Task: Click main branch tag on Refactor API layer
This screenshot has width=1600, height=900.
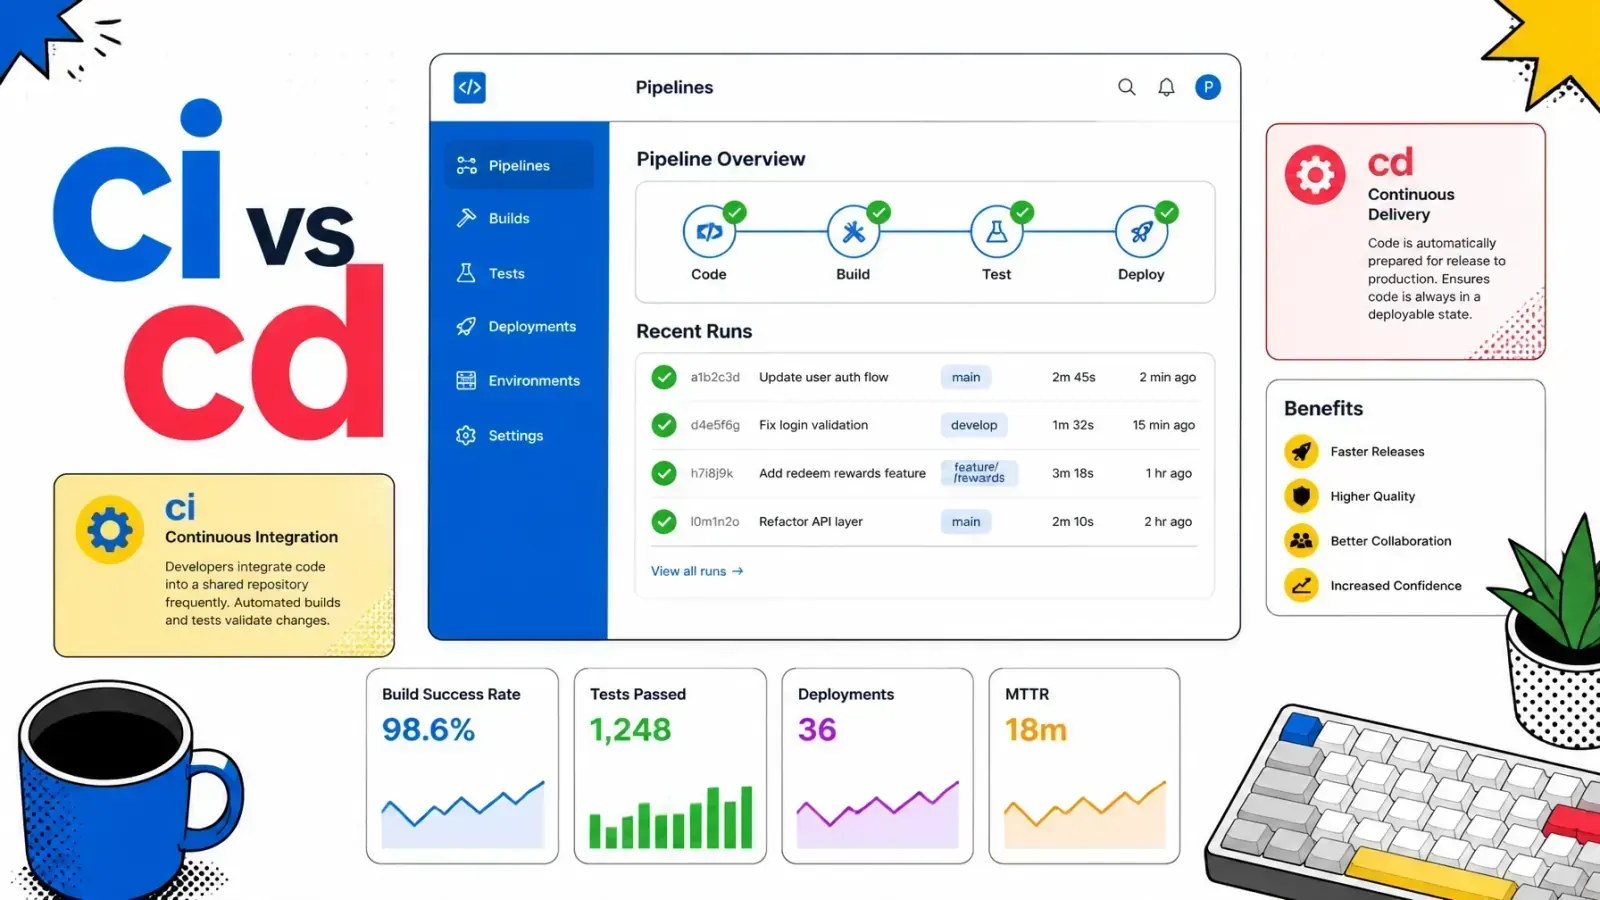Action: 966,521
